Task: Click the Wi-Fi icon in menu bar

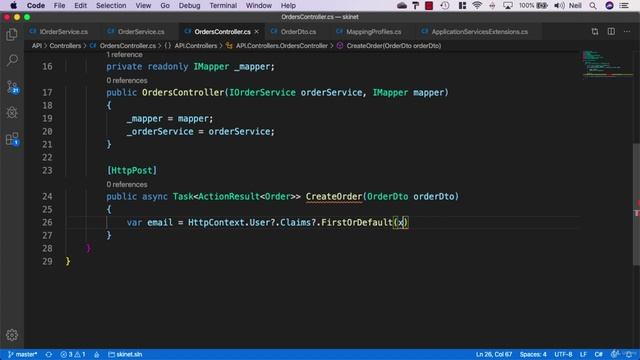Action: pyautogui.click(x=477, y=6)
